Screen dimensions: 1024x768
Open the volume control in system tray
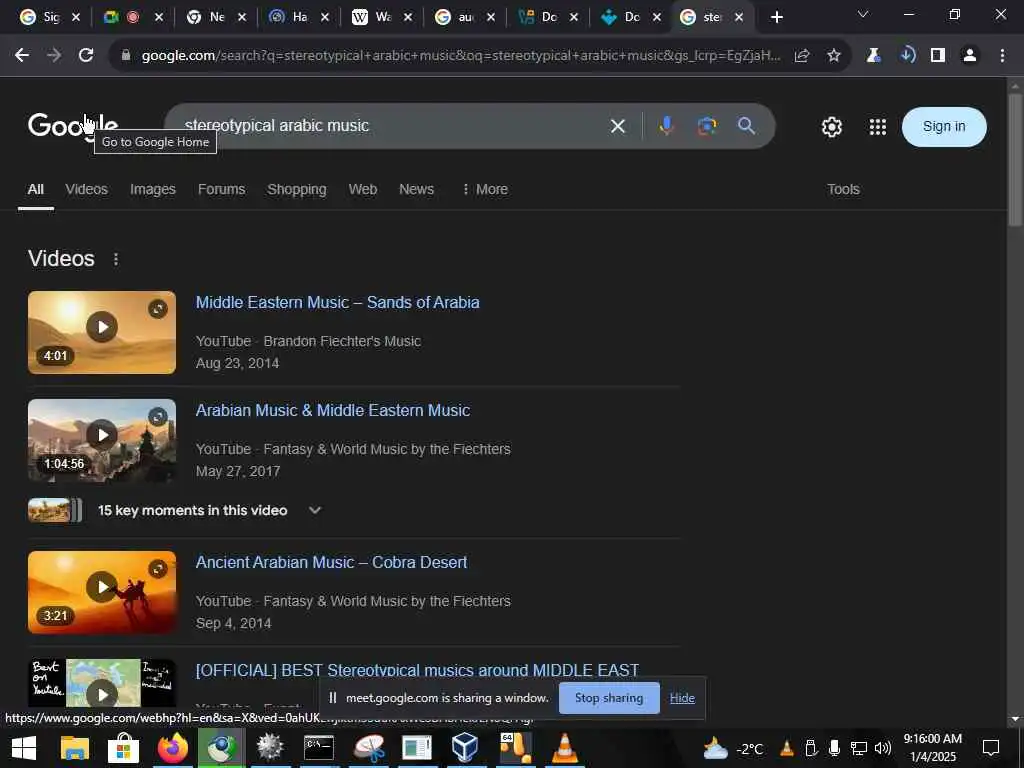882,748
